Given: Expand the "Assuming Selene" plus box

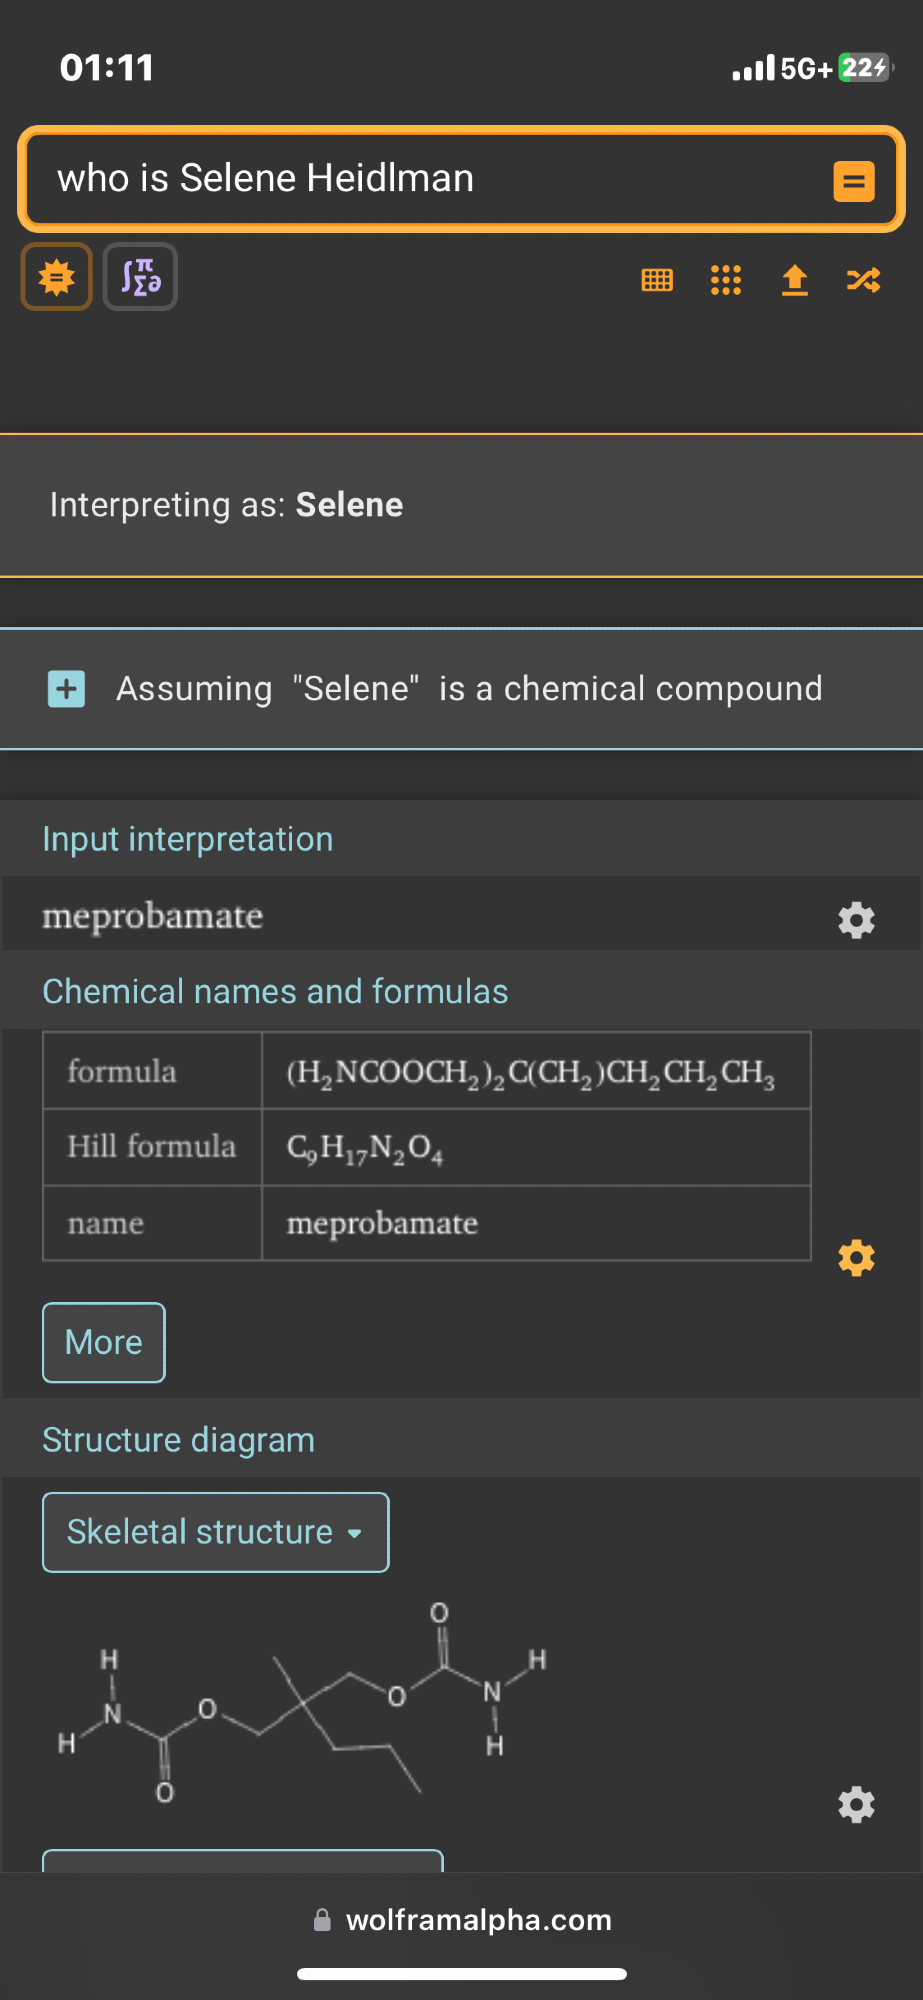Looking at the screenshot, I should [x=67, y=689].
